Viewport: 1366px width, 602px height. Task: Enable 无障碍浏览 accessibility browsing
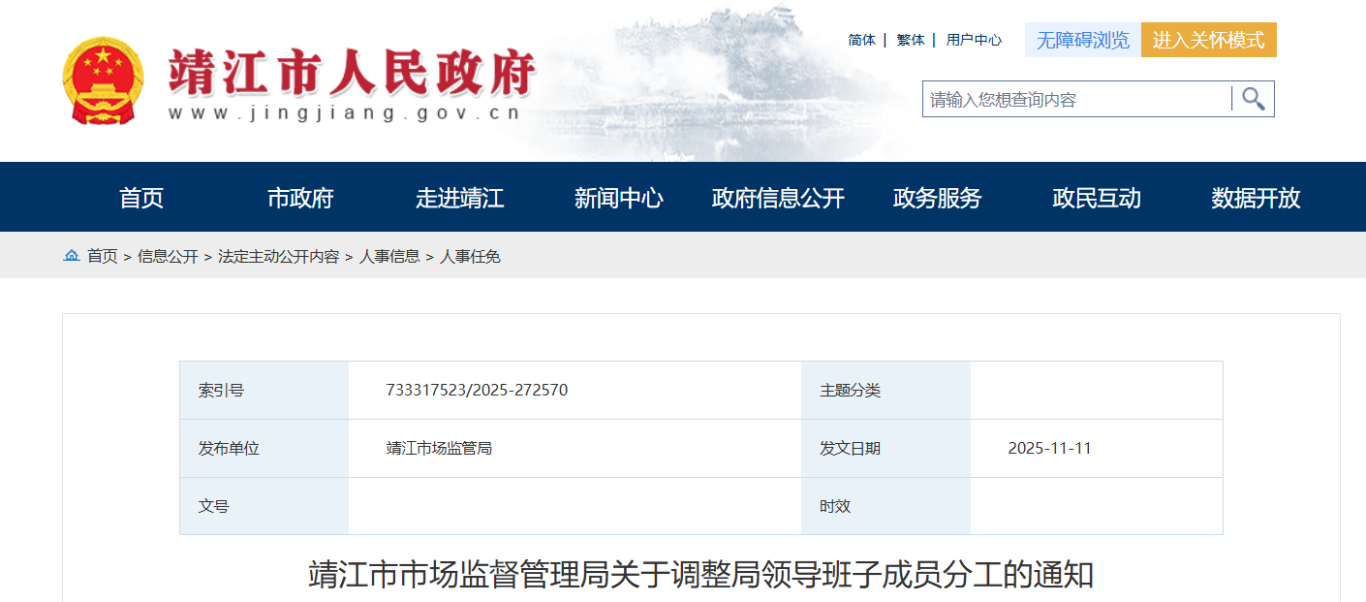click(x=1082, y=40)
